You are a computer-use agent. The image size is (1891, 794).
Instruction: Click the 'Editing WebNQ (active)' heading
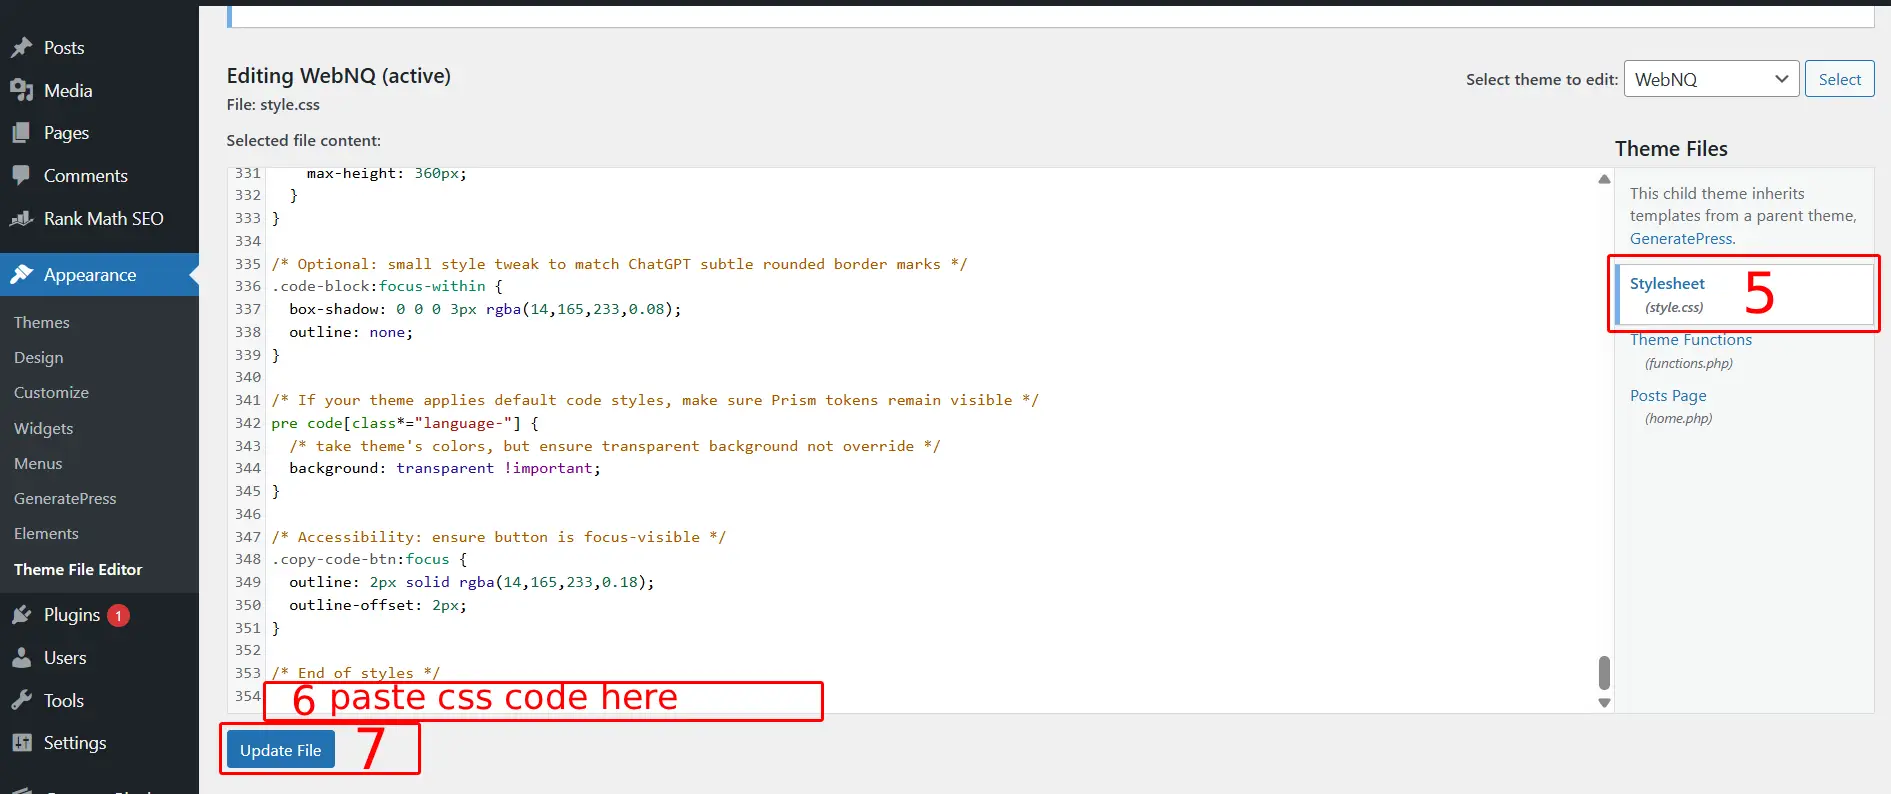tap(339, 76)
